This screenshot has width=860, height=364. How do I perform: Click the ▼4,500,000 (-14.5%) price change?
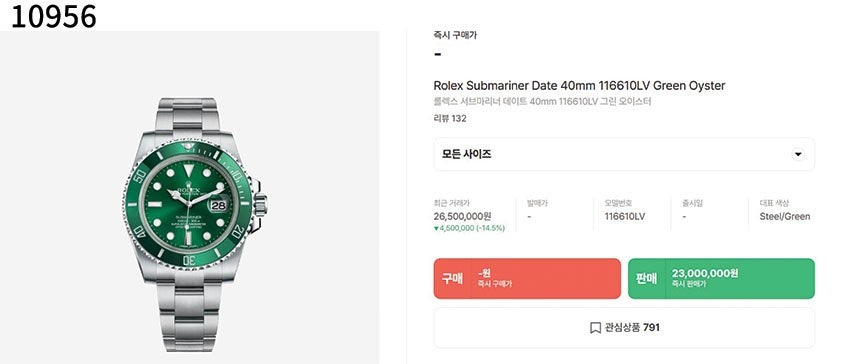click(469, 228)
